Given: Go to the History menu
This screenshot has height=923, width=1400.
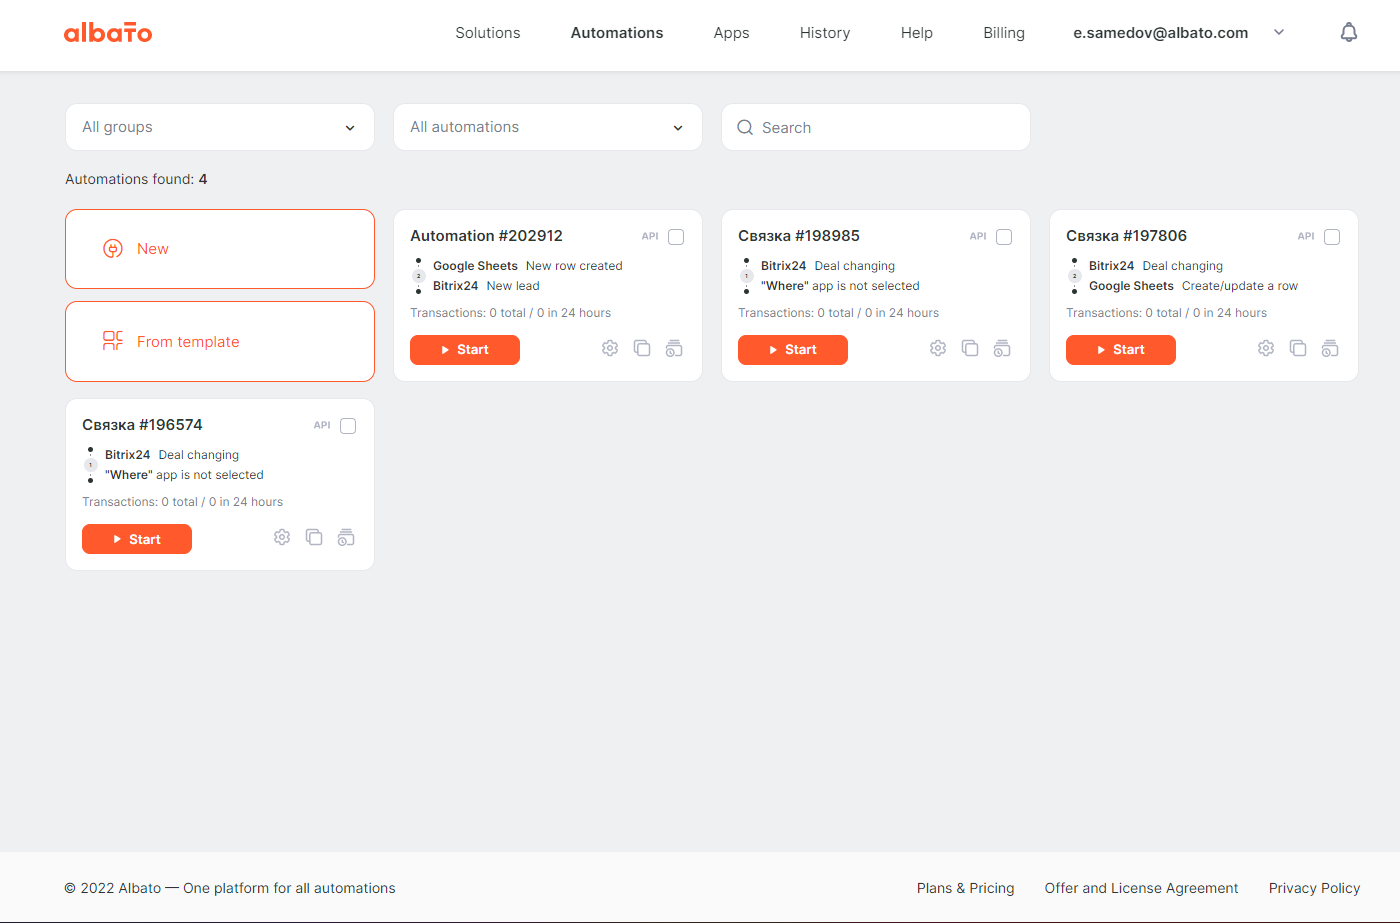Looking at the screenshot, I should [x=825, y=33].
